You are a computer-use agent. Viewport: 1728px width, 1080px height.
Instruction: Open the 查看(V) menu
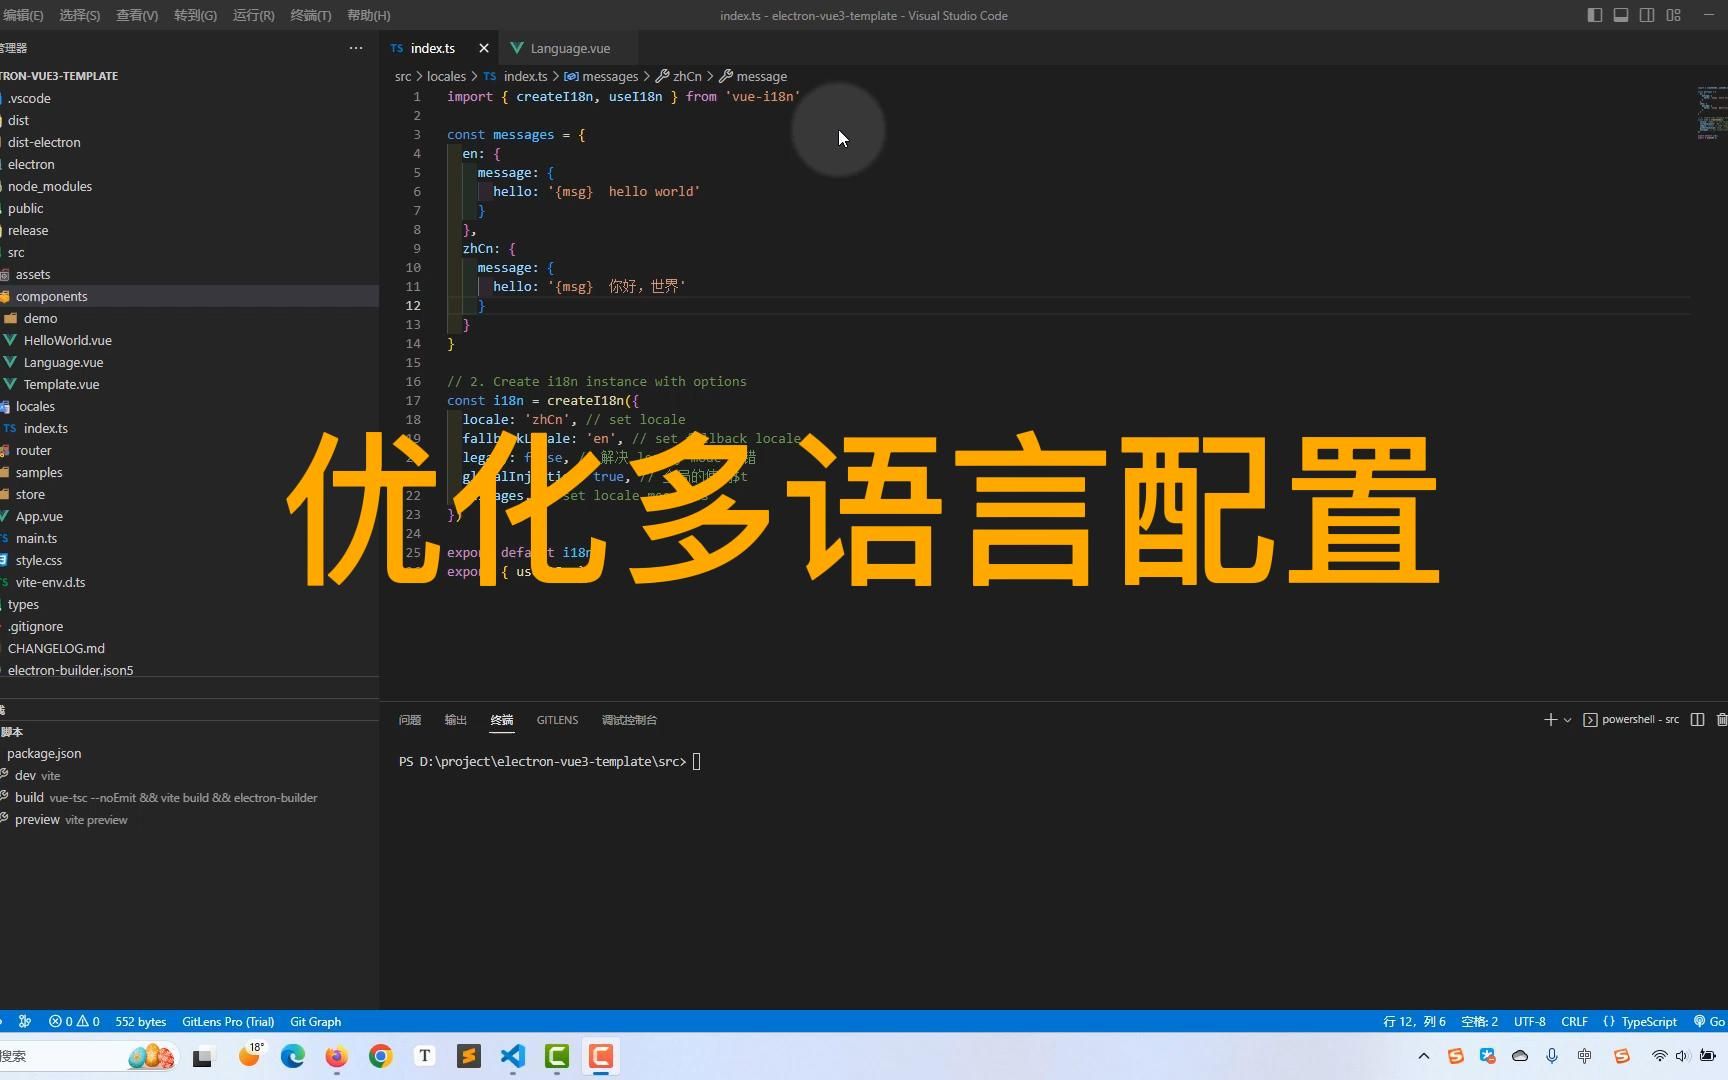(137, 15)
